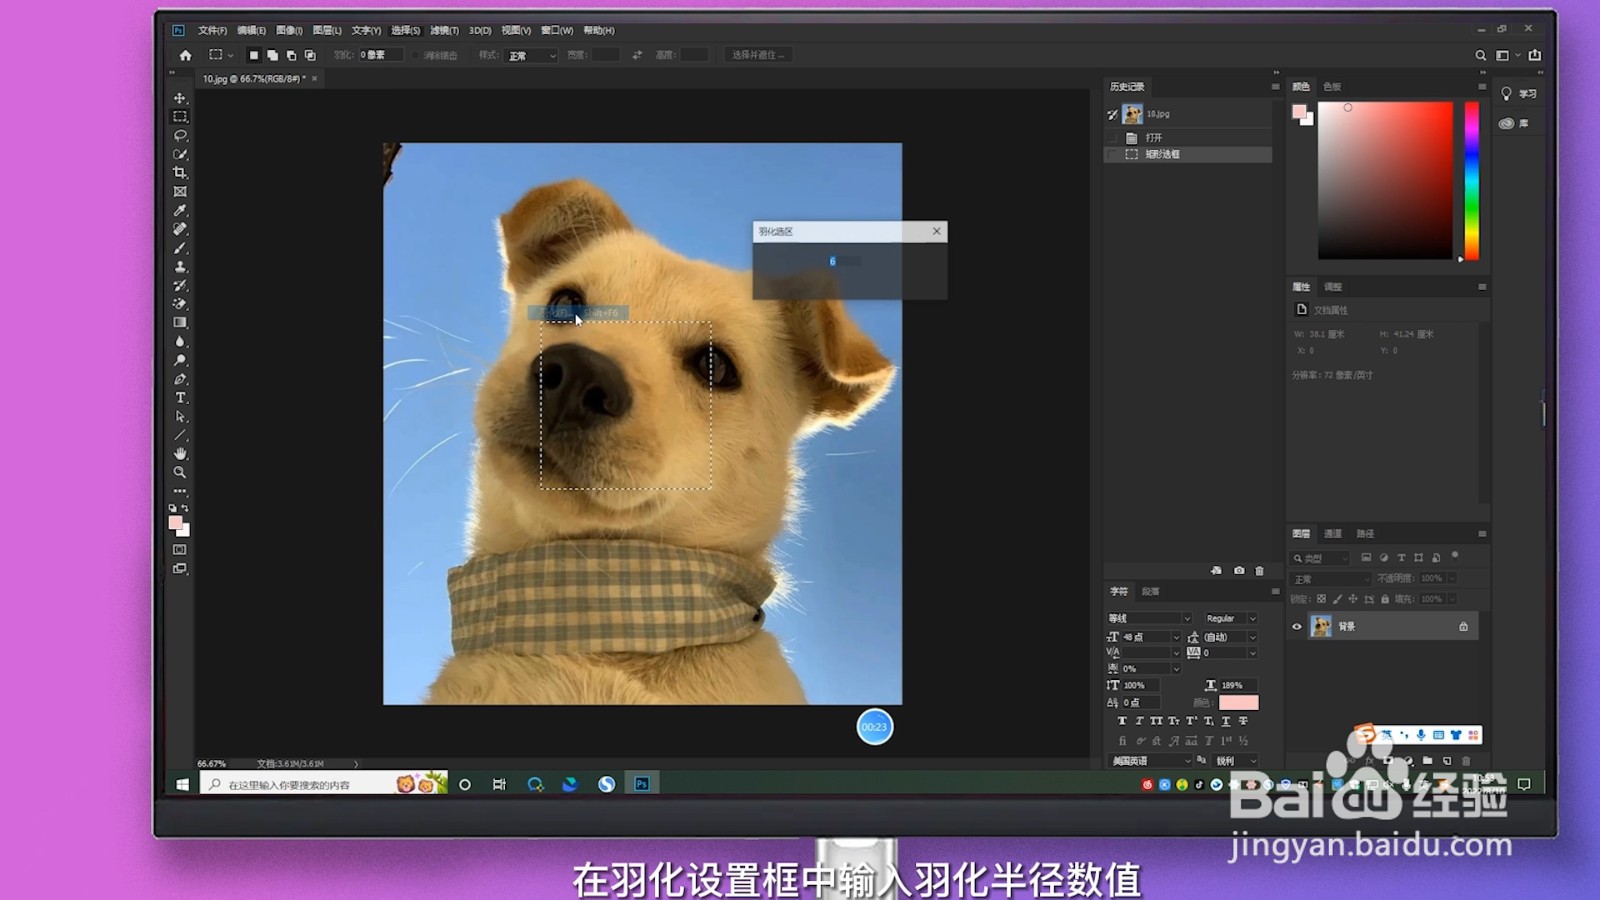Toggle history brush source for 矩形选框 state
1600x900 pixels.
pyautogui.click(x=1113, y=155)
